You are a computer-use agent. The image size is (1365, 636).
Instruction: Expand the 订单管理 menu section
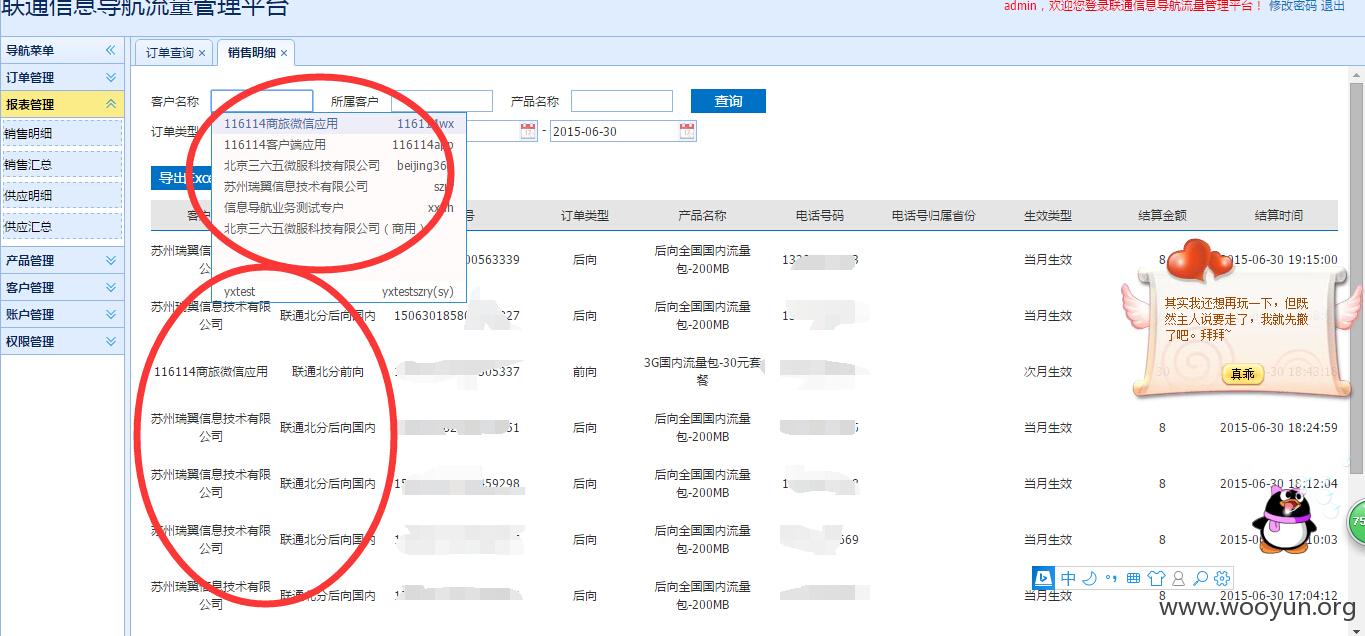[x=62, y=77]
